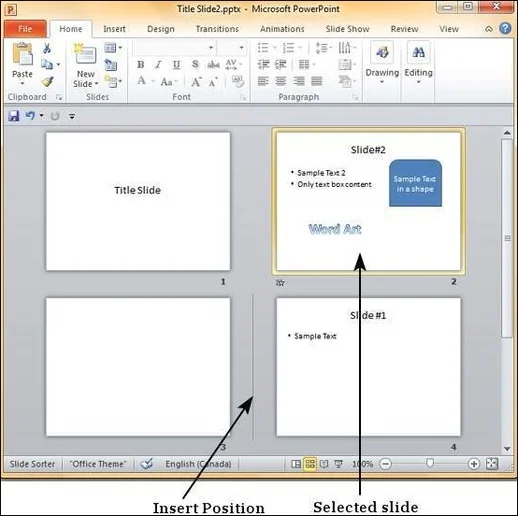Image resolution: width=518 pixels, height=516 pixels.
Task: Click the Decrease List Level icon
Action: (x=263, y=64)
